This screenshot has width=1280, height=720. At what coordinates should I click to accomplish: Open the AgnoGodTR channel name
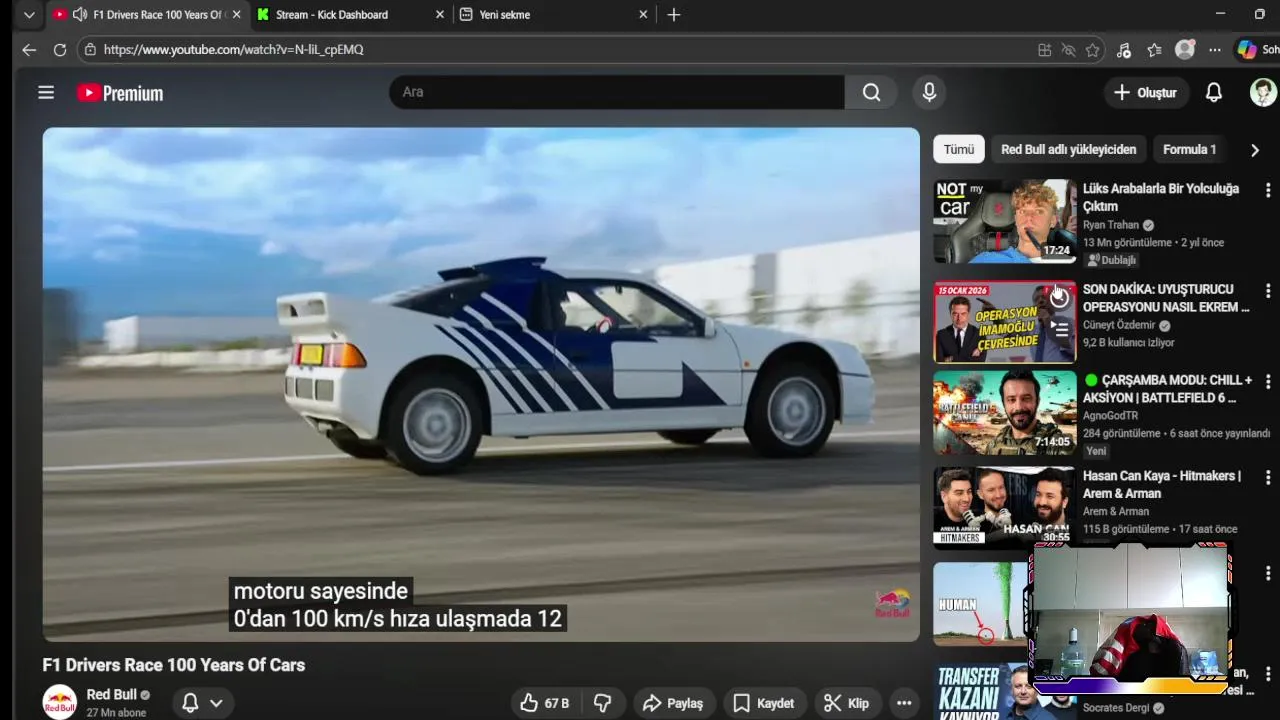(1110, 415)
